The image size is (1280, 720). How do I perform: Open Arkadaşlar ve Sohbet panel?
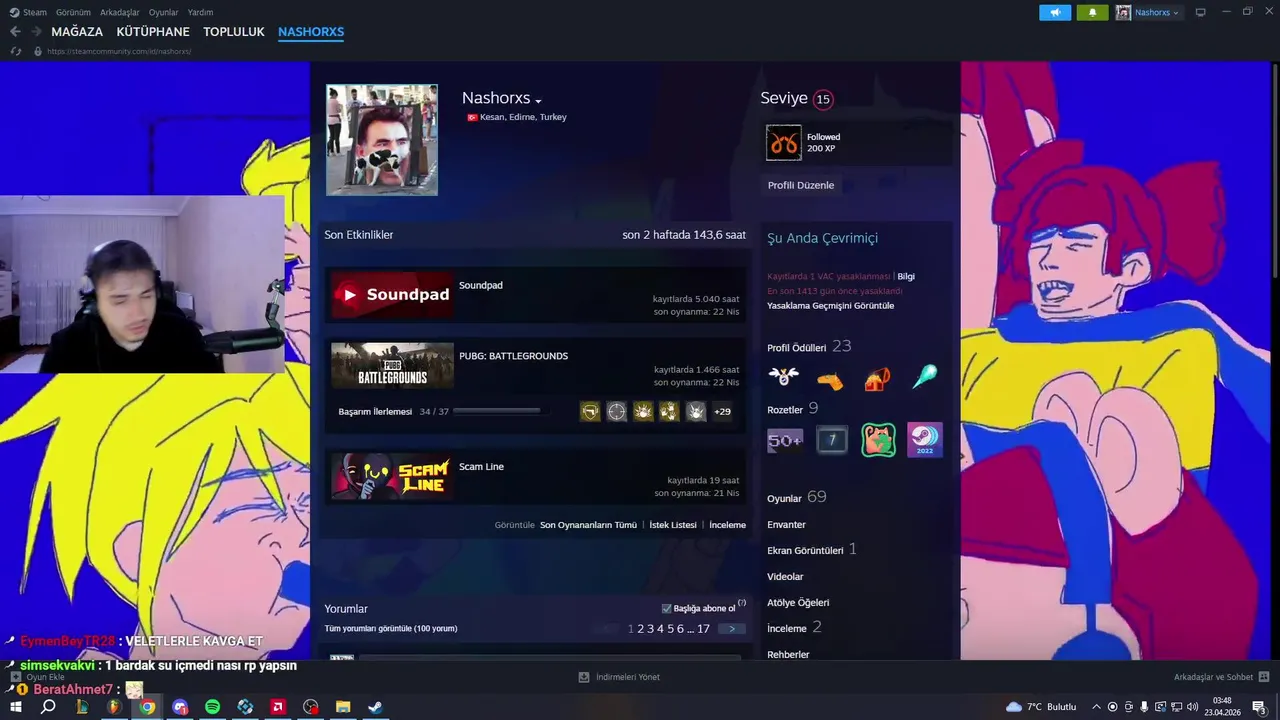1221,677
